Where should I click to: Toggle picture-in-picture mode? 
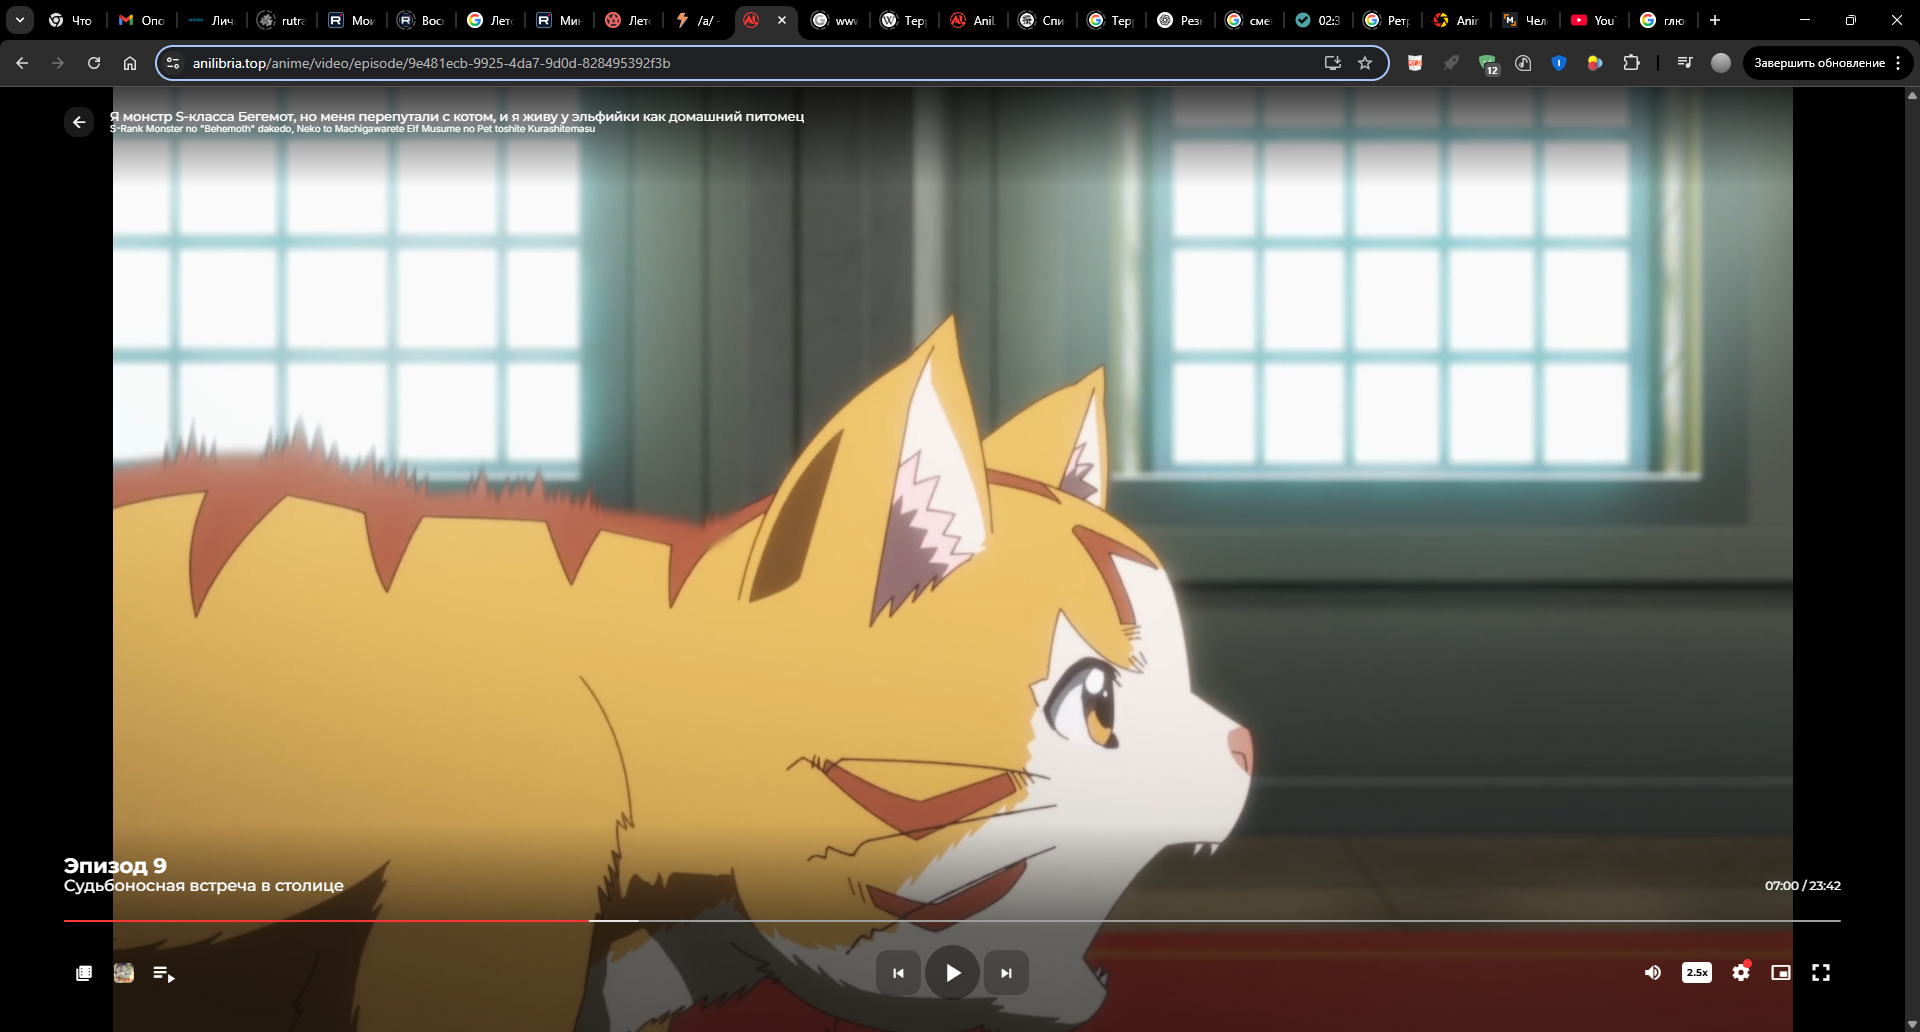1781,972
